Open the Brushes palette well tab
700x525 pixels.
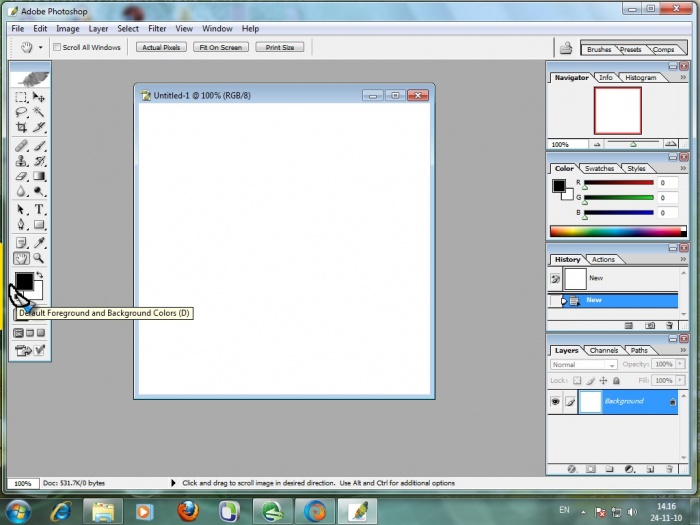click(x=599, y=50)
